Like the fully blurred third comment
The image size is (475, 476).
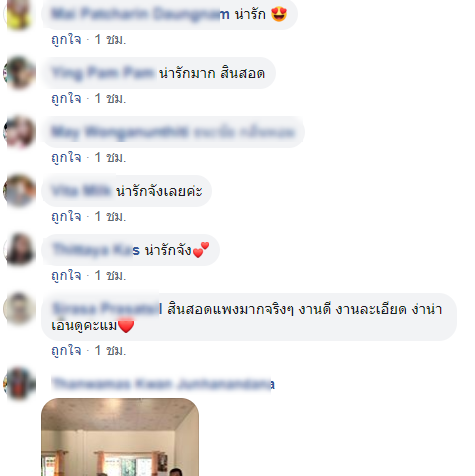tap(66, 158)
